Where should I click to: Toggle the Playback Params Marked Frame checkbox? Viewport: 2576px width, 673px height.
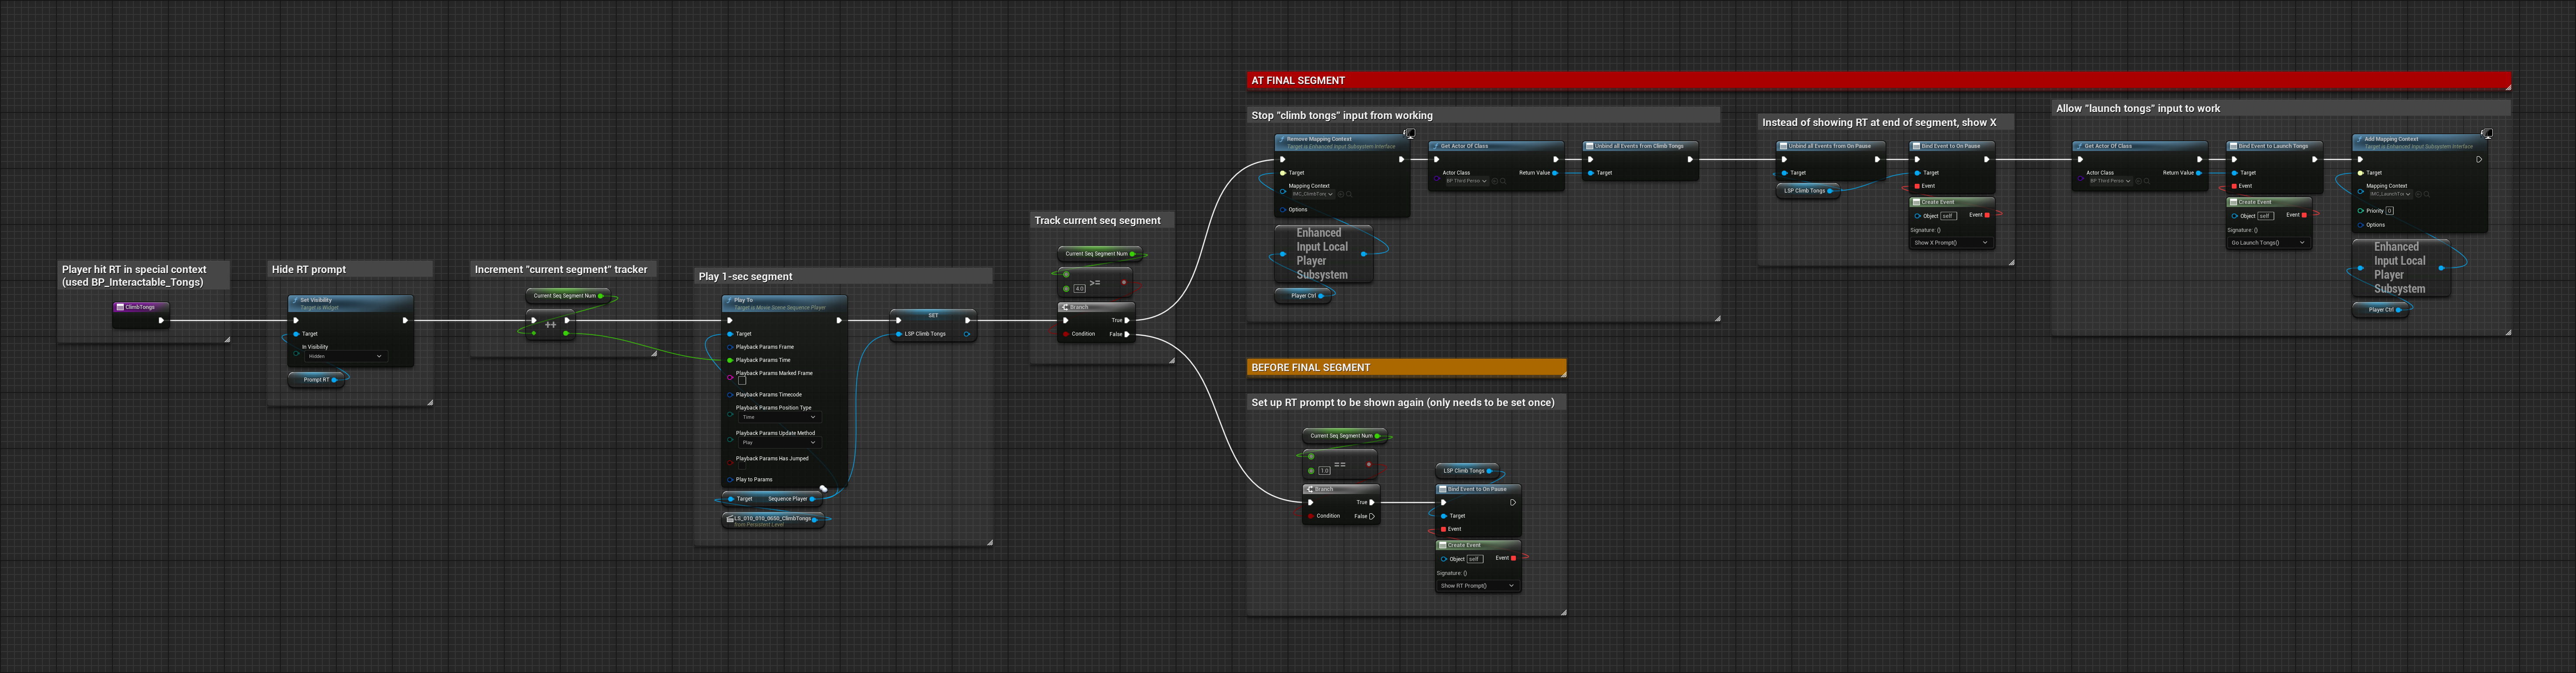point(742,381)
